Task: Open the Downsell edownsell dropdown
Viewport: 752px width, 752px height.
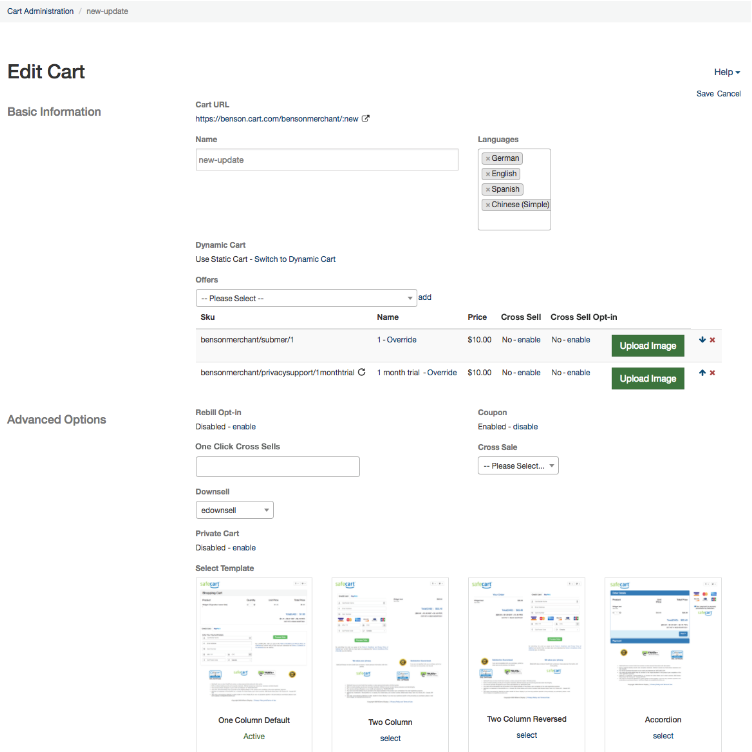Action: tap(235, 511)
